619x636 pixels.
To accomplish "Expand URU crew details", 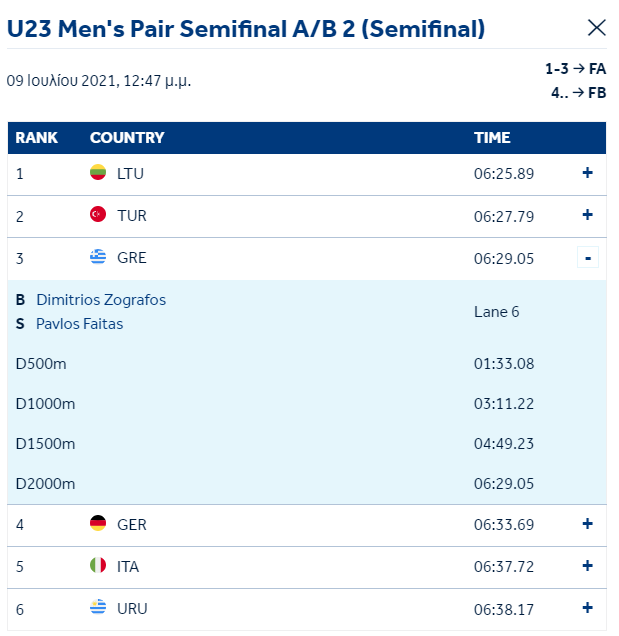I will [x=587, y=608].
